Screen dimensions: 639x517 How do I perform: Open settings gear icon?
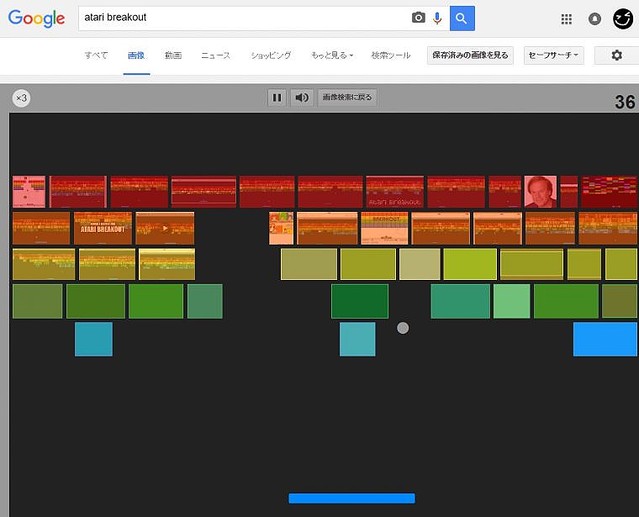coord(616,56)
